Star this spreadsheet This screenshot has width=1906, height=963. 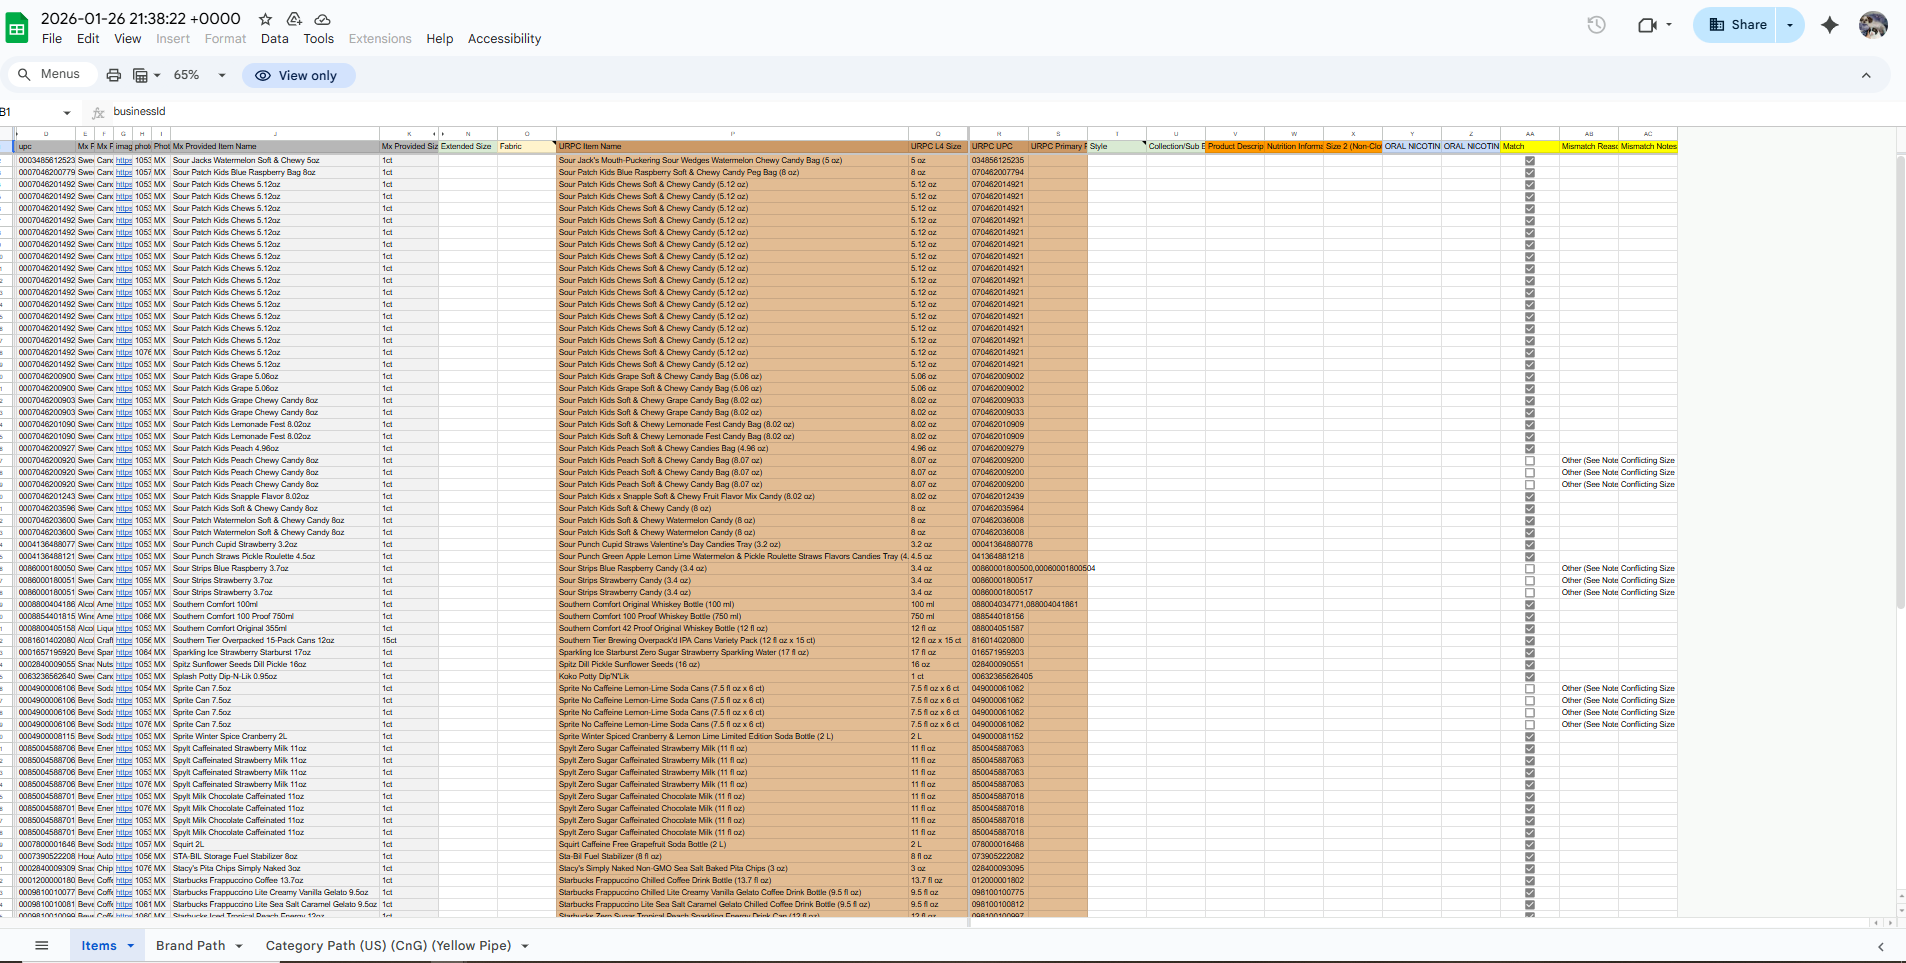[x=265, y=19]
